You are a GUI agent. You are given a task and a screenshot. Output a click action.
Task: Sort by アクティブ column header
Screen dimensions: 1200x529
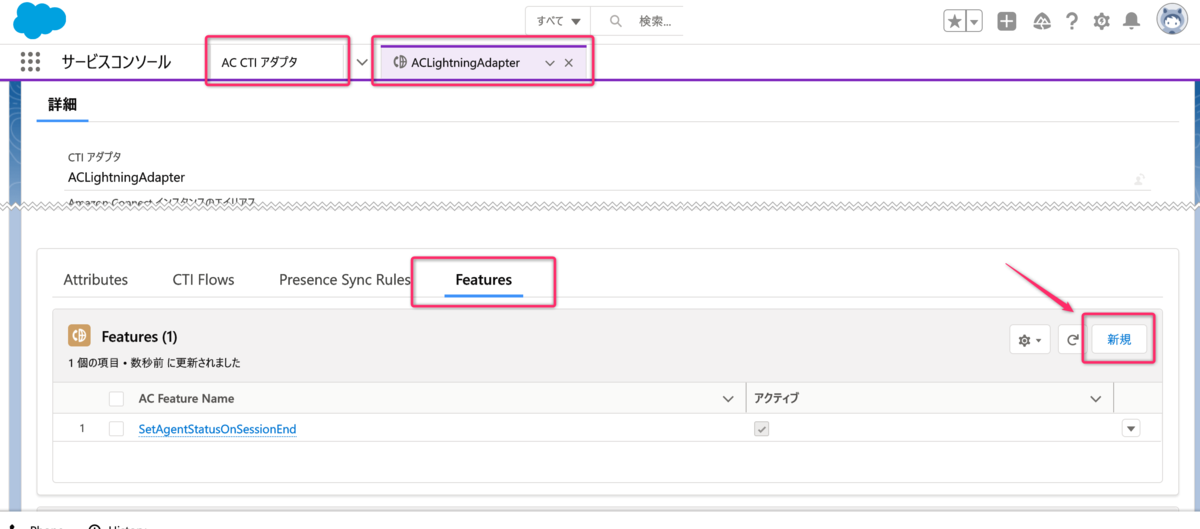pos(776,398)
